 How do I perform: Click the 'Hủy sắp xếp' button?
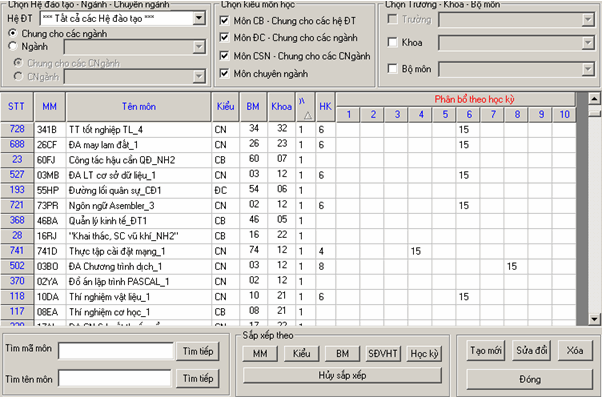342,375
